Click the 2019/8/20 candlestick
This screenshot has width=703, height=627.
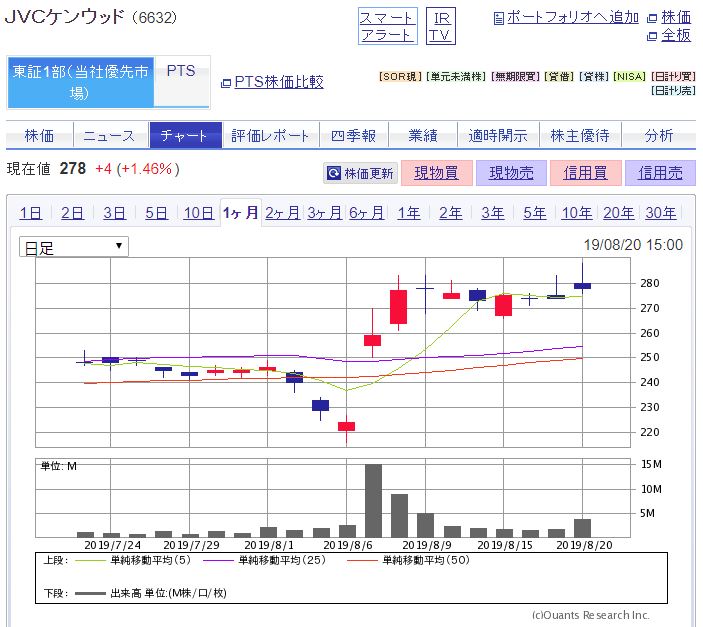pos(582,286)
